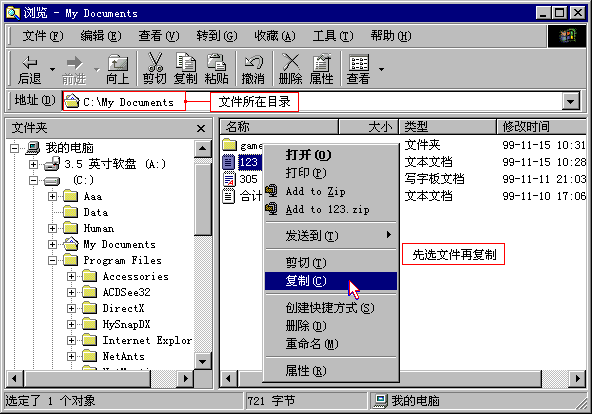Click the 后退 back arrow toolbar icon

click(x=30, y=63)
